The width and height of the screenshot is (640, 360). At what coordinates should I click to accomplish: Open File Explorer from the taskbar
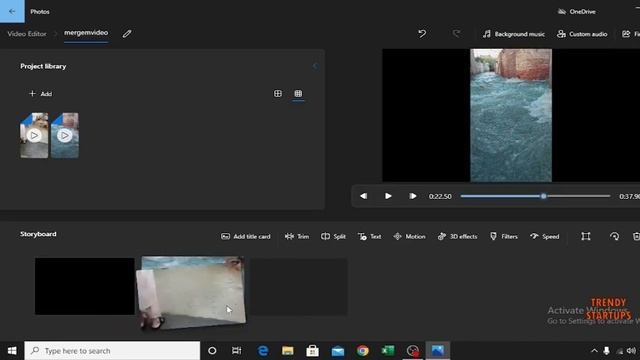click(x=288, y=351)
